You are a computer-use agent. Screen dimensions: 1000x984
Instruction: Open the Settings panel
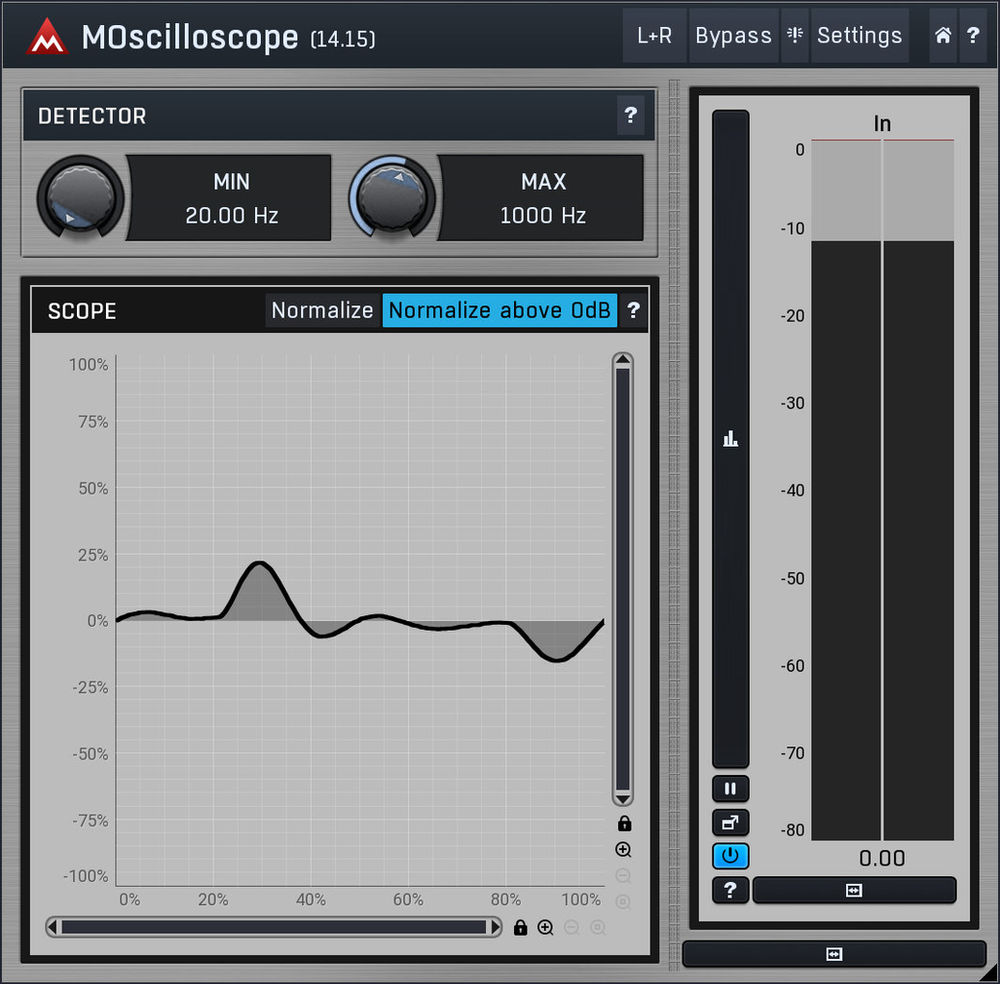coord(859,35)
